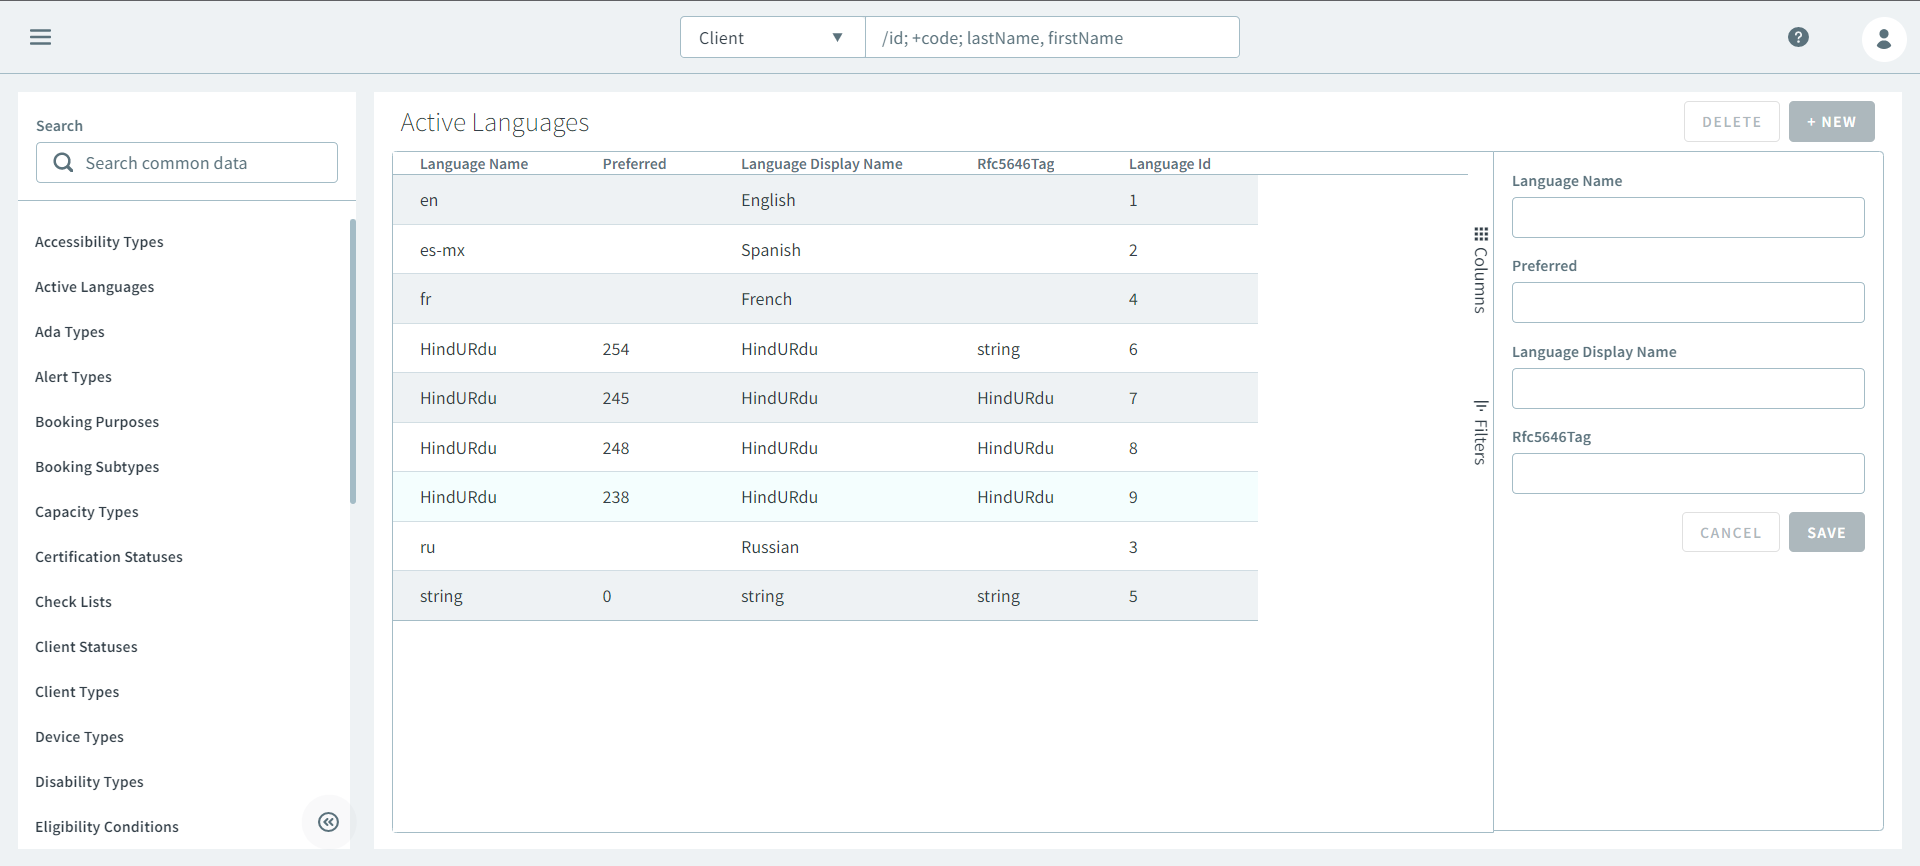
Task: Click the + NEW button
Action: pyautogui.click(x=1832, y=122)
